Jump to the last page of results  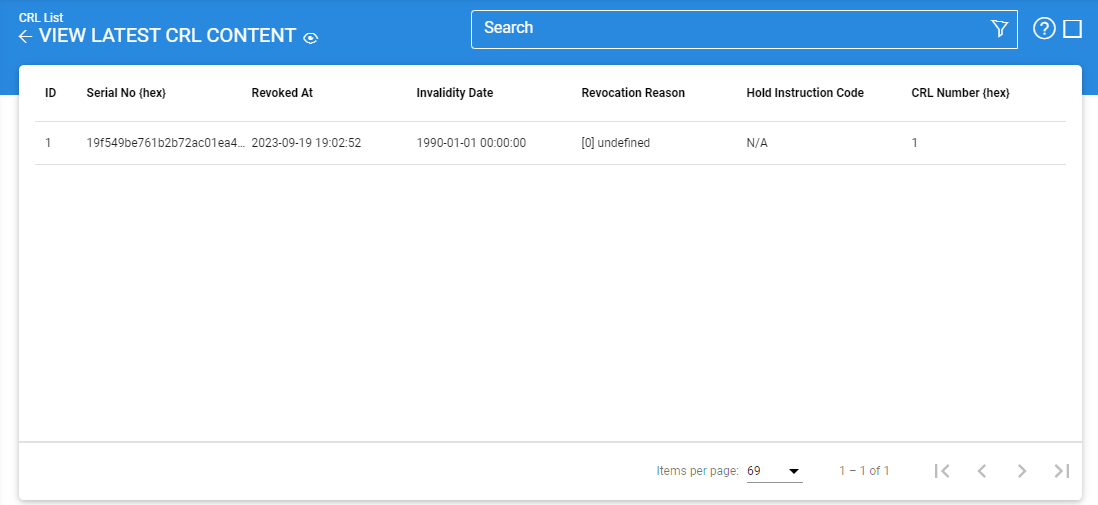(1061, 471)
